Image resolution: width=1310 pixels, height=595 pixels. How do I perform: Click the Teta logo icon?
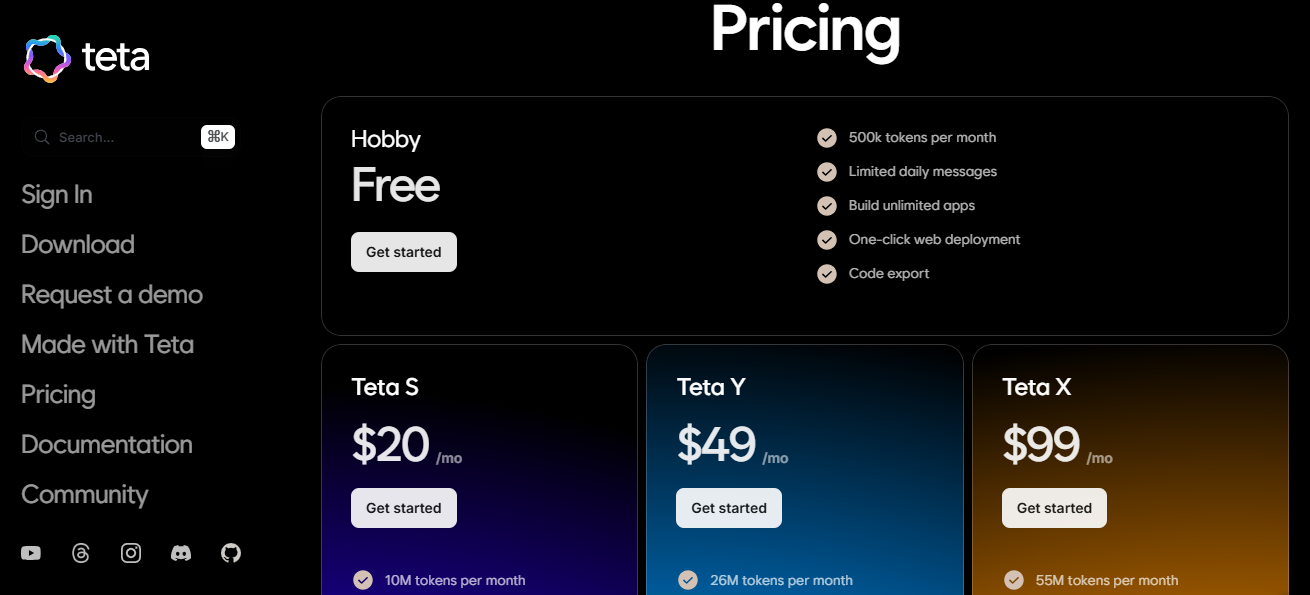(48, 58)
